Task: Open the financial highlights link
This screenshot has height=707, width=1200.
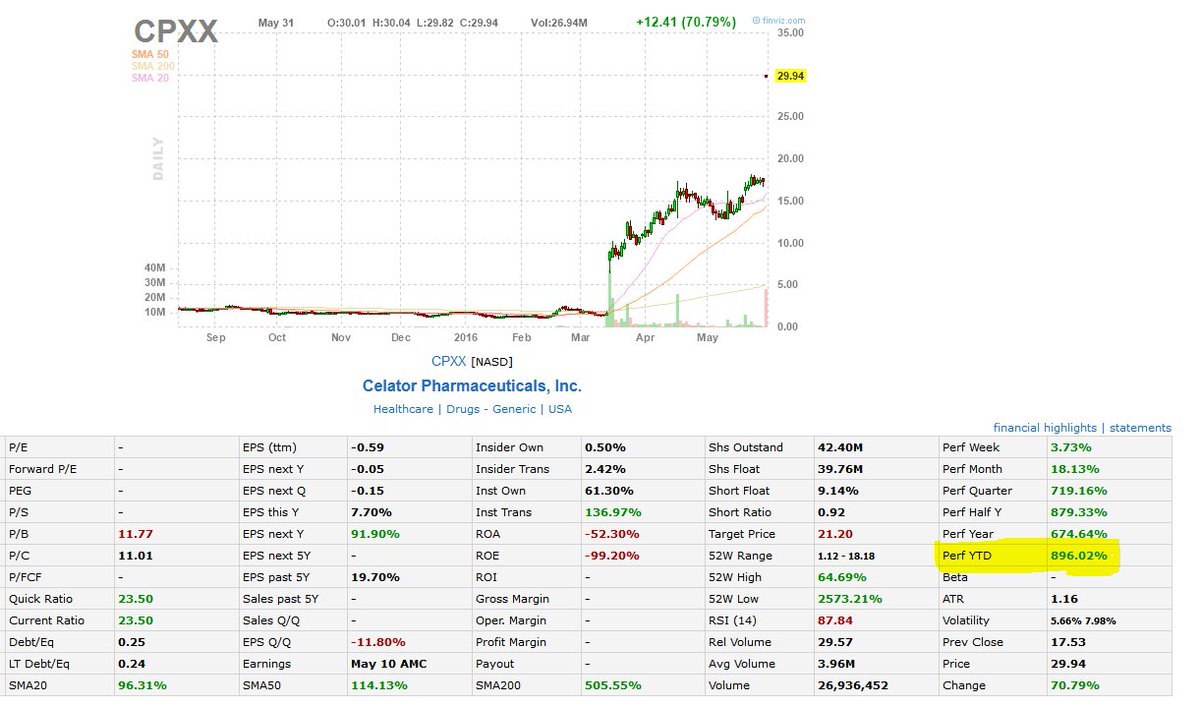Action: click(x=1043, y=427)
